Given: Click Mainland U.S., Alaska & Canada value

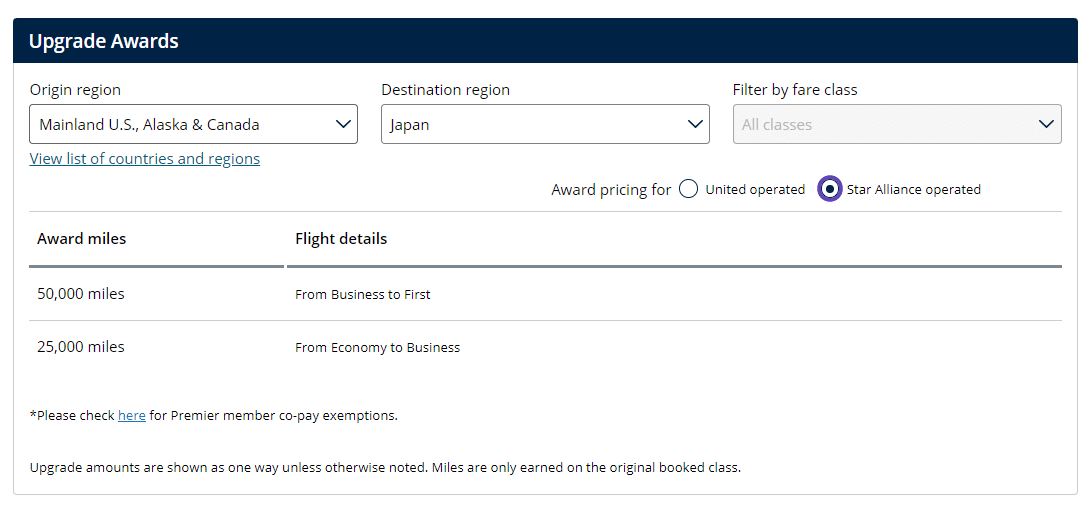Looking at the screenshot, I should (x=149, y=125).
